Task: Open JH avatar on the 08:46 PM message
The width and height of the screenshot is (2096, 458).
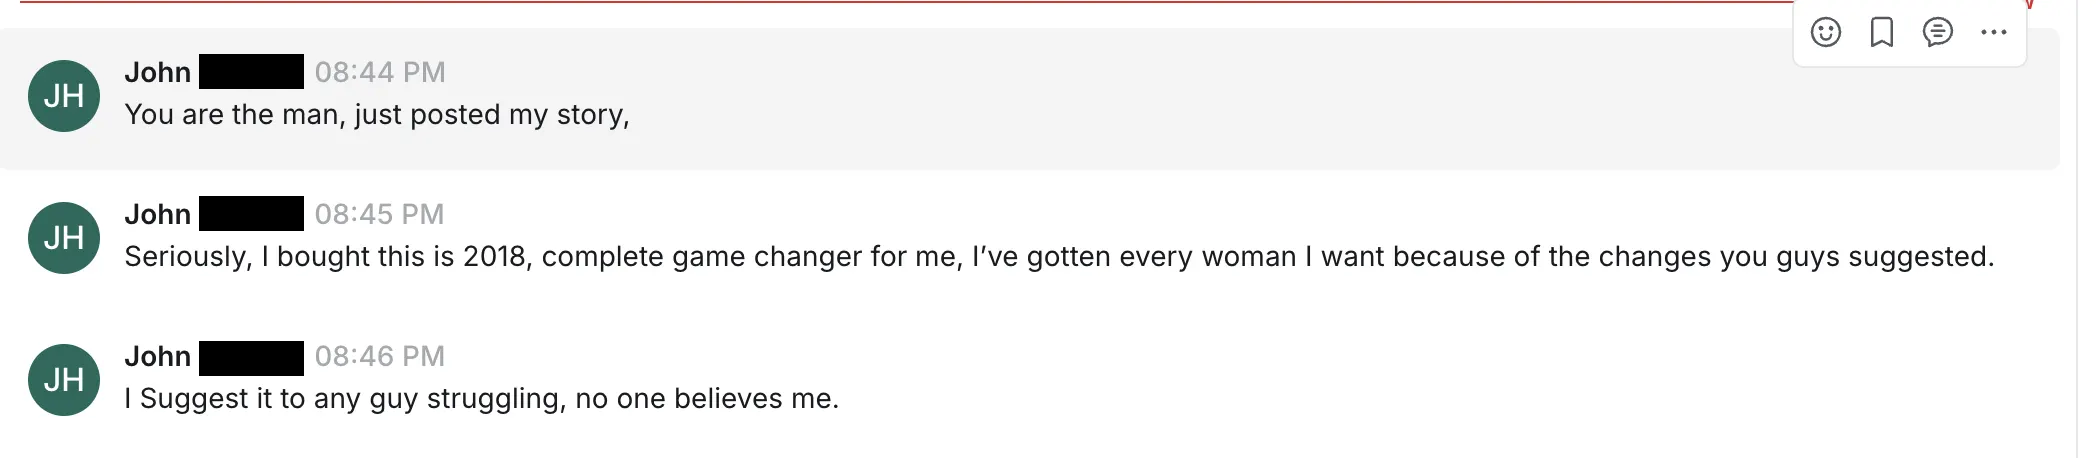Action: click(x=64, y=380)
